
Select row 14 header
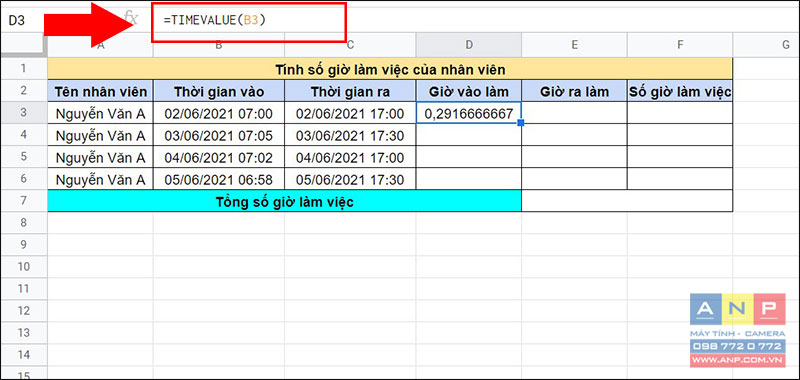(24, 354)
